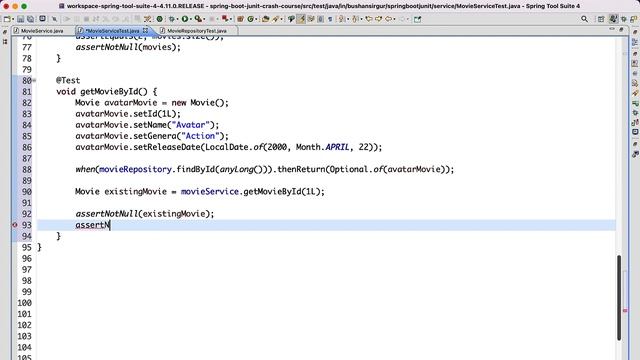Click the vertical scrollbar thumb in editor
This screenshot has height=360, width=640.
(x=619, y=298)
